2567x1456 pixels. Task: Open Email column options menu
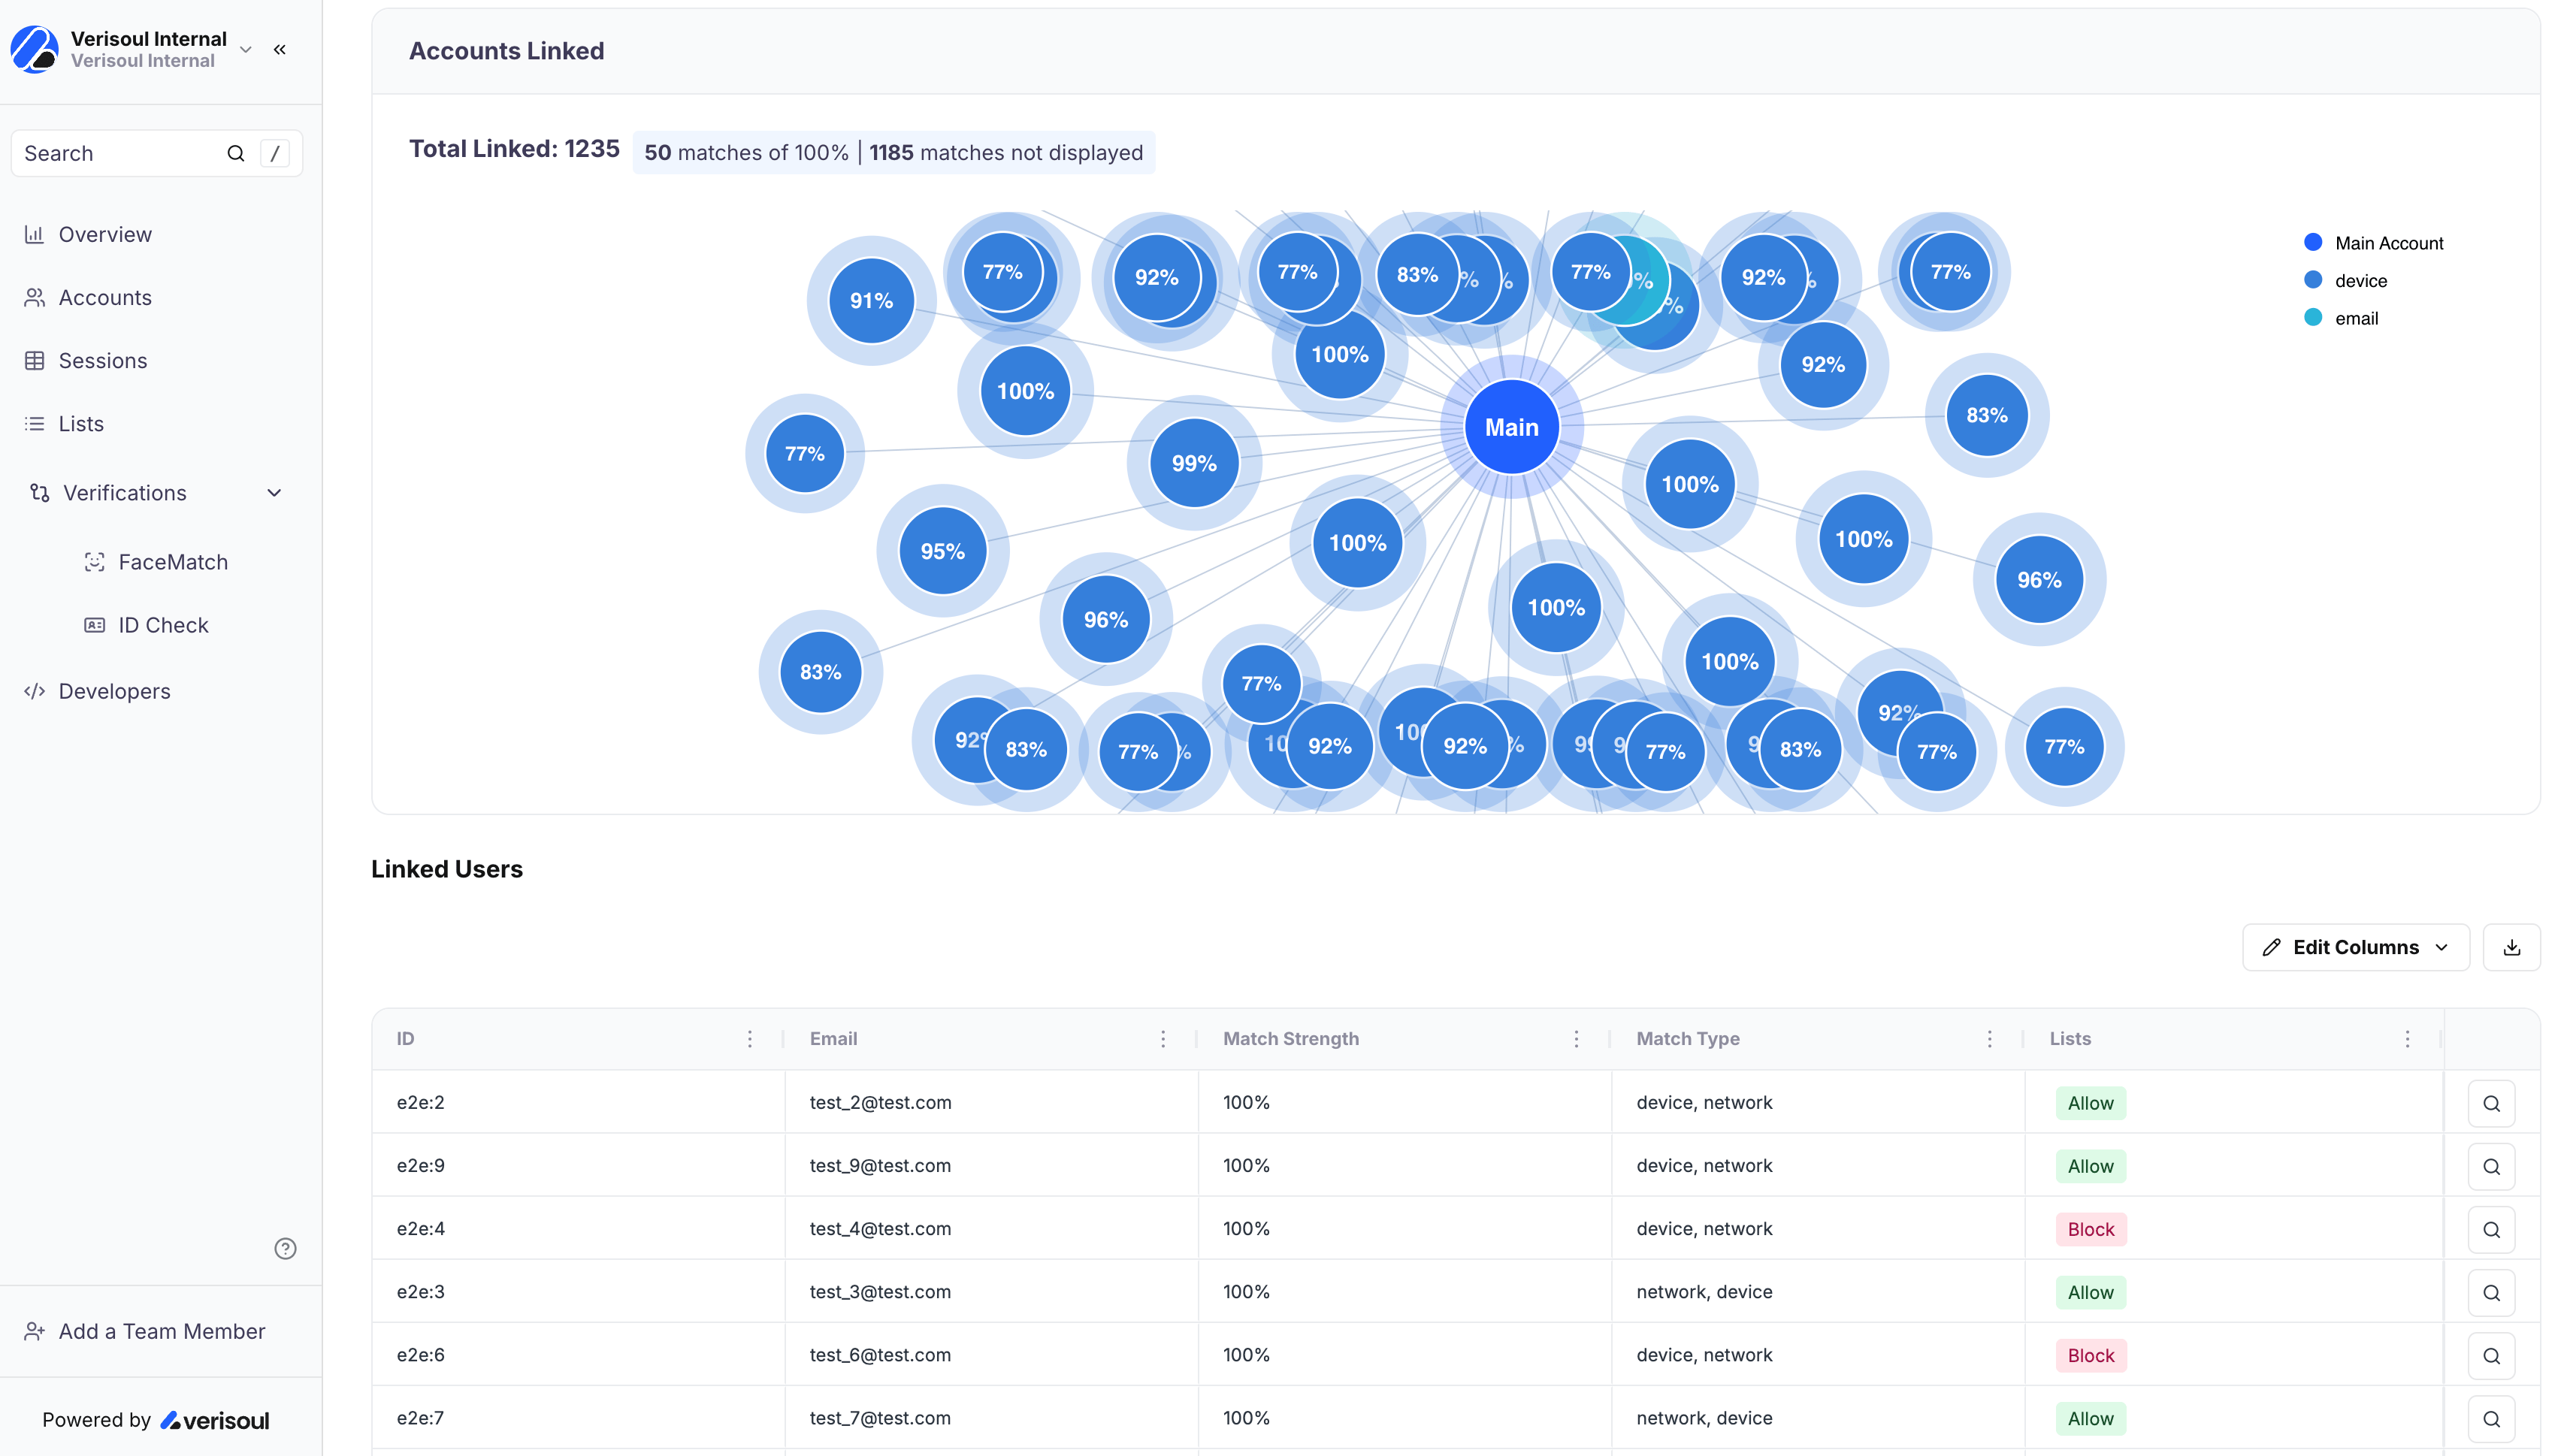coord(1162,1039)
